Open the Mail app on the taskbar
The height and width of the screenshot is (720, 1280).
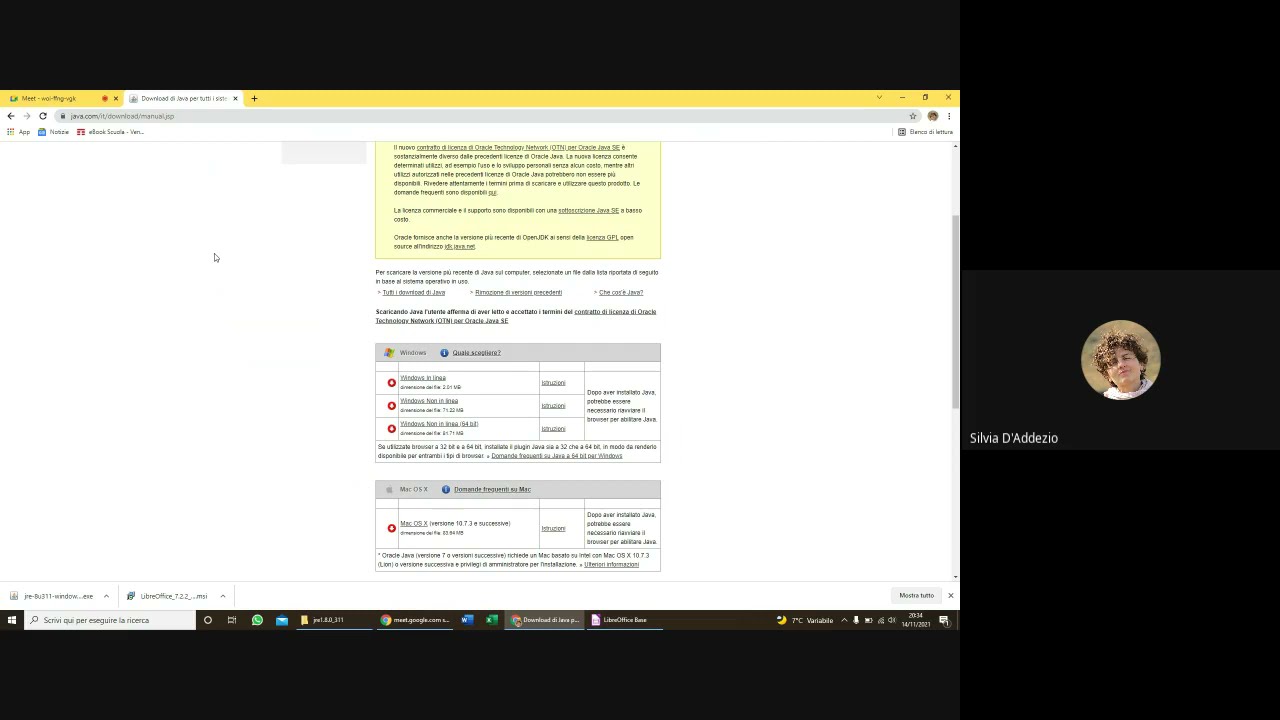tap(282, 620)
